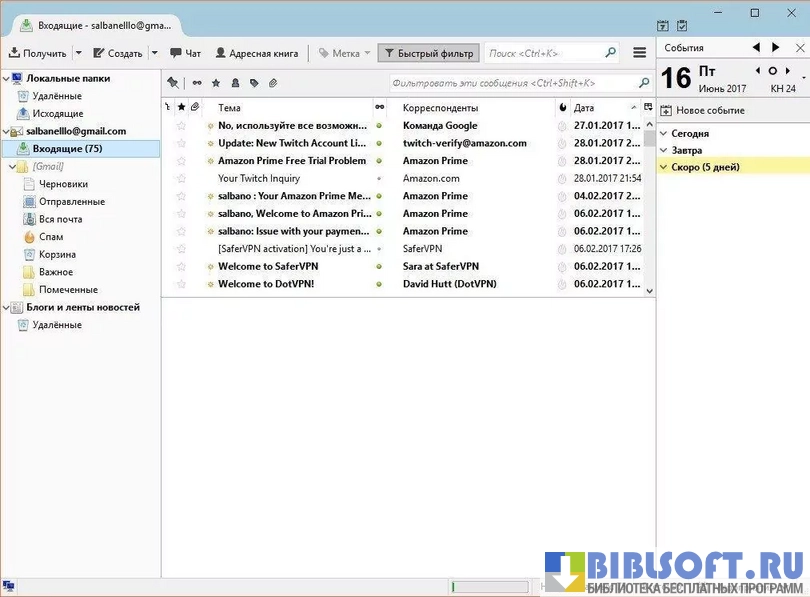The width and height of the screenshot is (810, 597).
Task: Filter messages by tags icon
Action: [254, 83]
